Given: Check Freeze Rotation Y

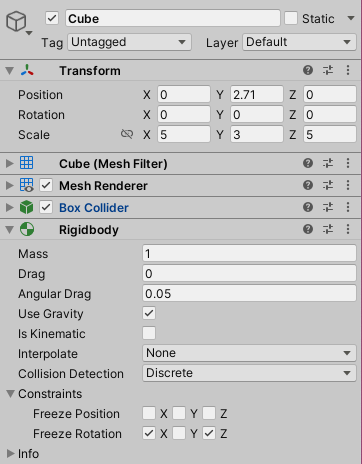Looking at the screenshot, I should [179, 433].
